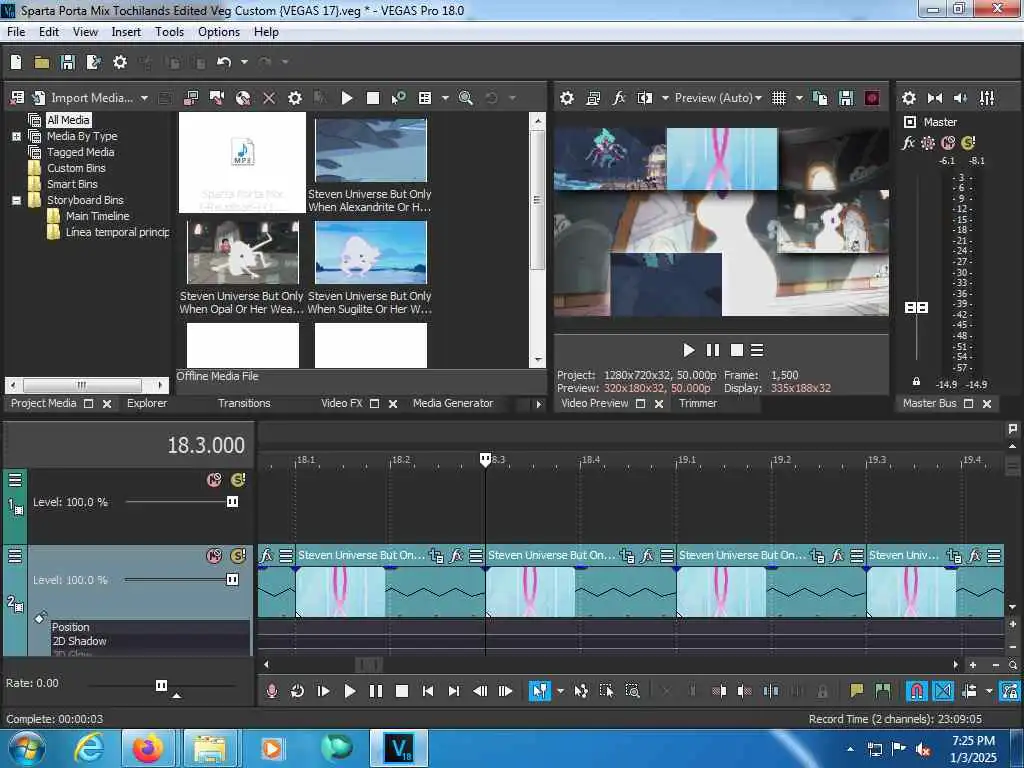The height and width of the screenshot is (768, 1024).
Task: Open the views dropdown in Project Media toolbar
Action: coord(445,98)
